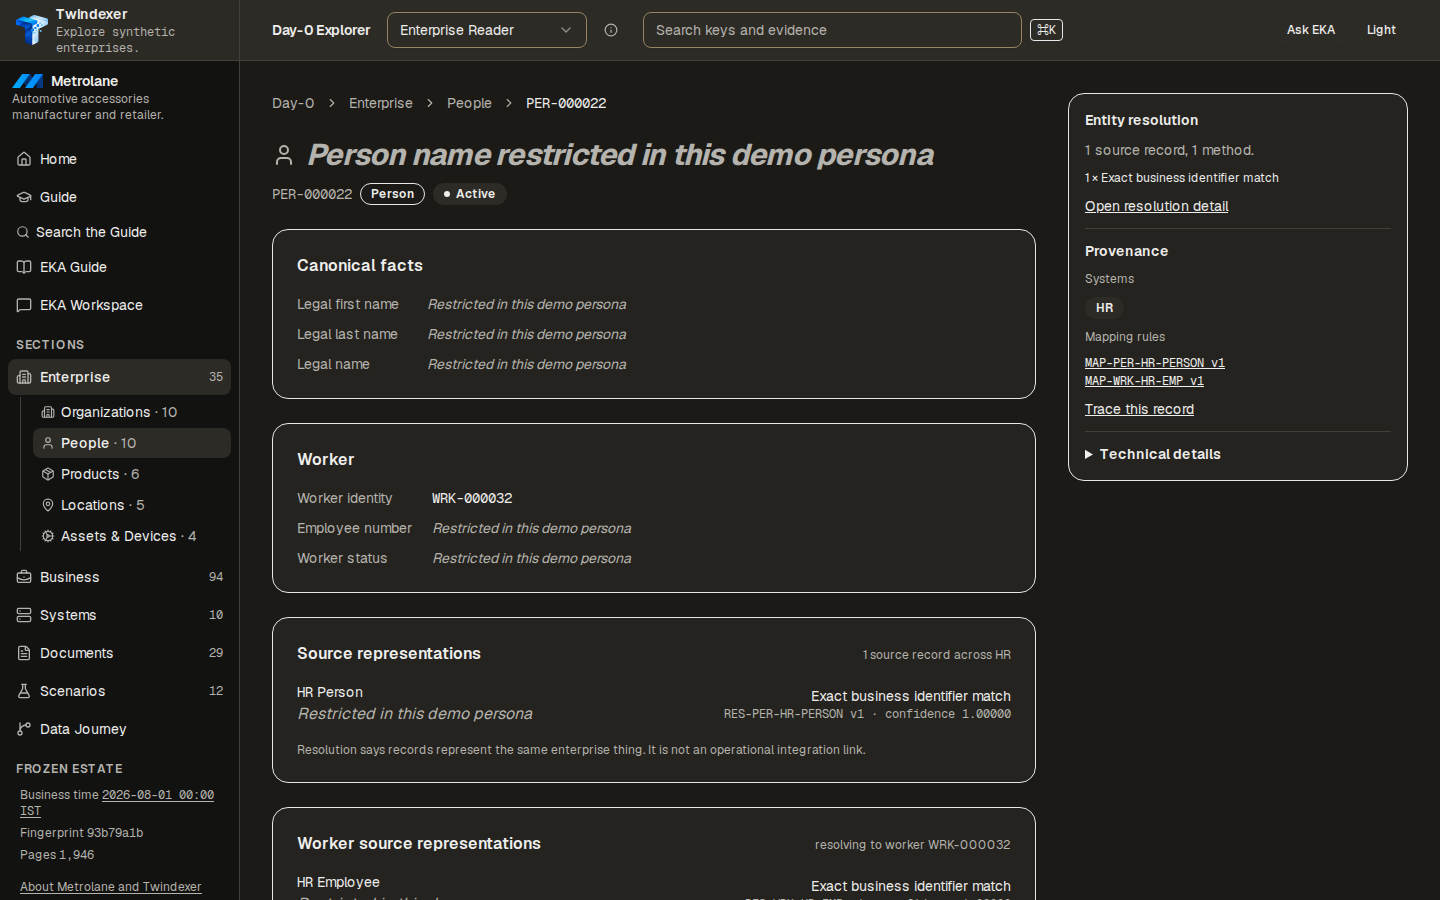Click the Products box icon
Screen dimensions: 1440x900
pos(47,474)
